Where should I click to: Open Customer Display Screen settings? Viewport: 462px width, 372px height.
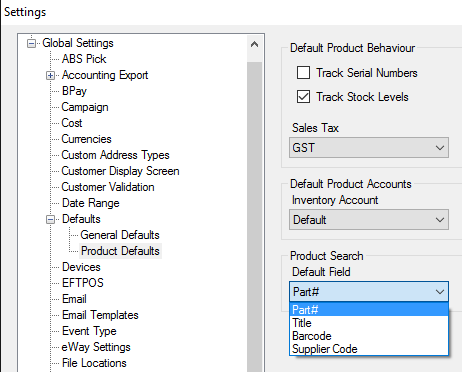coord(120,171)
